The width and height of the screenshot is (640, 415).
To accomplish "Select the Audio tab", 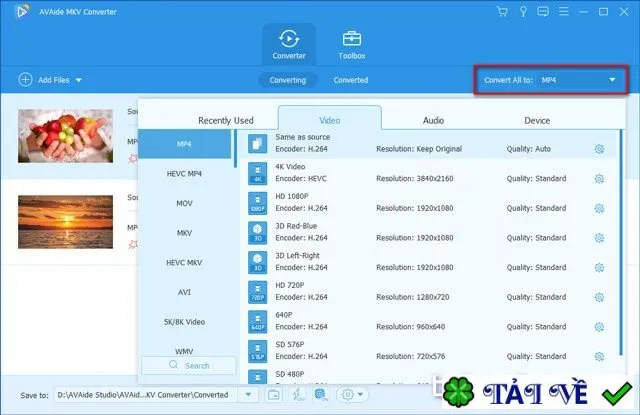I will 433,120.
